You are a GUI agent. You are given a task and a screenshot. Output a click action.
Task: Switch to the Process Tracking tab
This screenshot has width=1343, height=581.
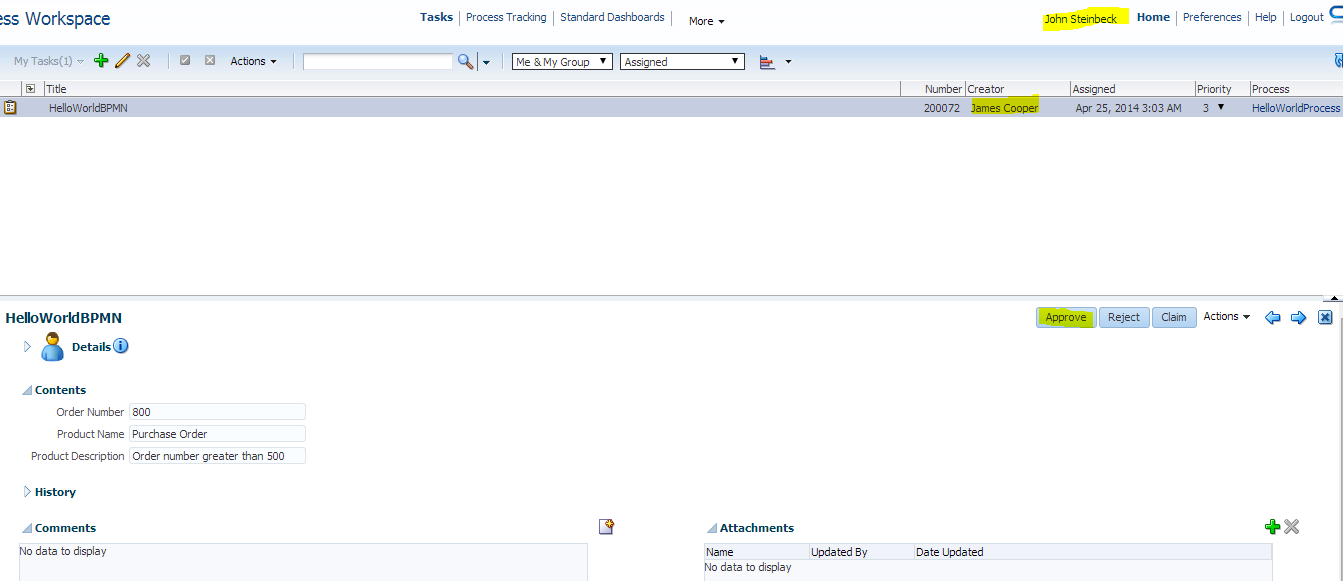pos(506,17)
